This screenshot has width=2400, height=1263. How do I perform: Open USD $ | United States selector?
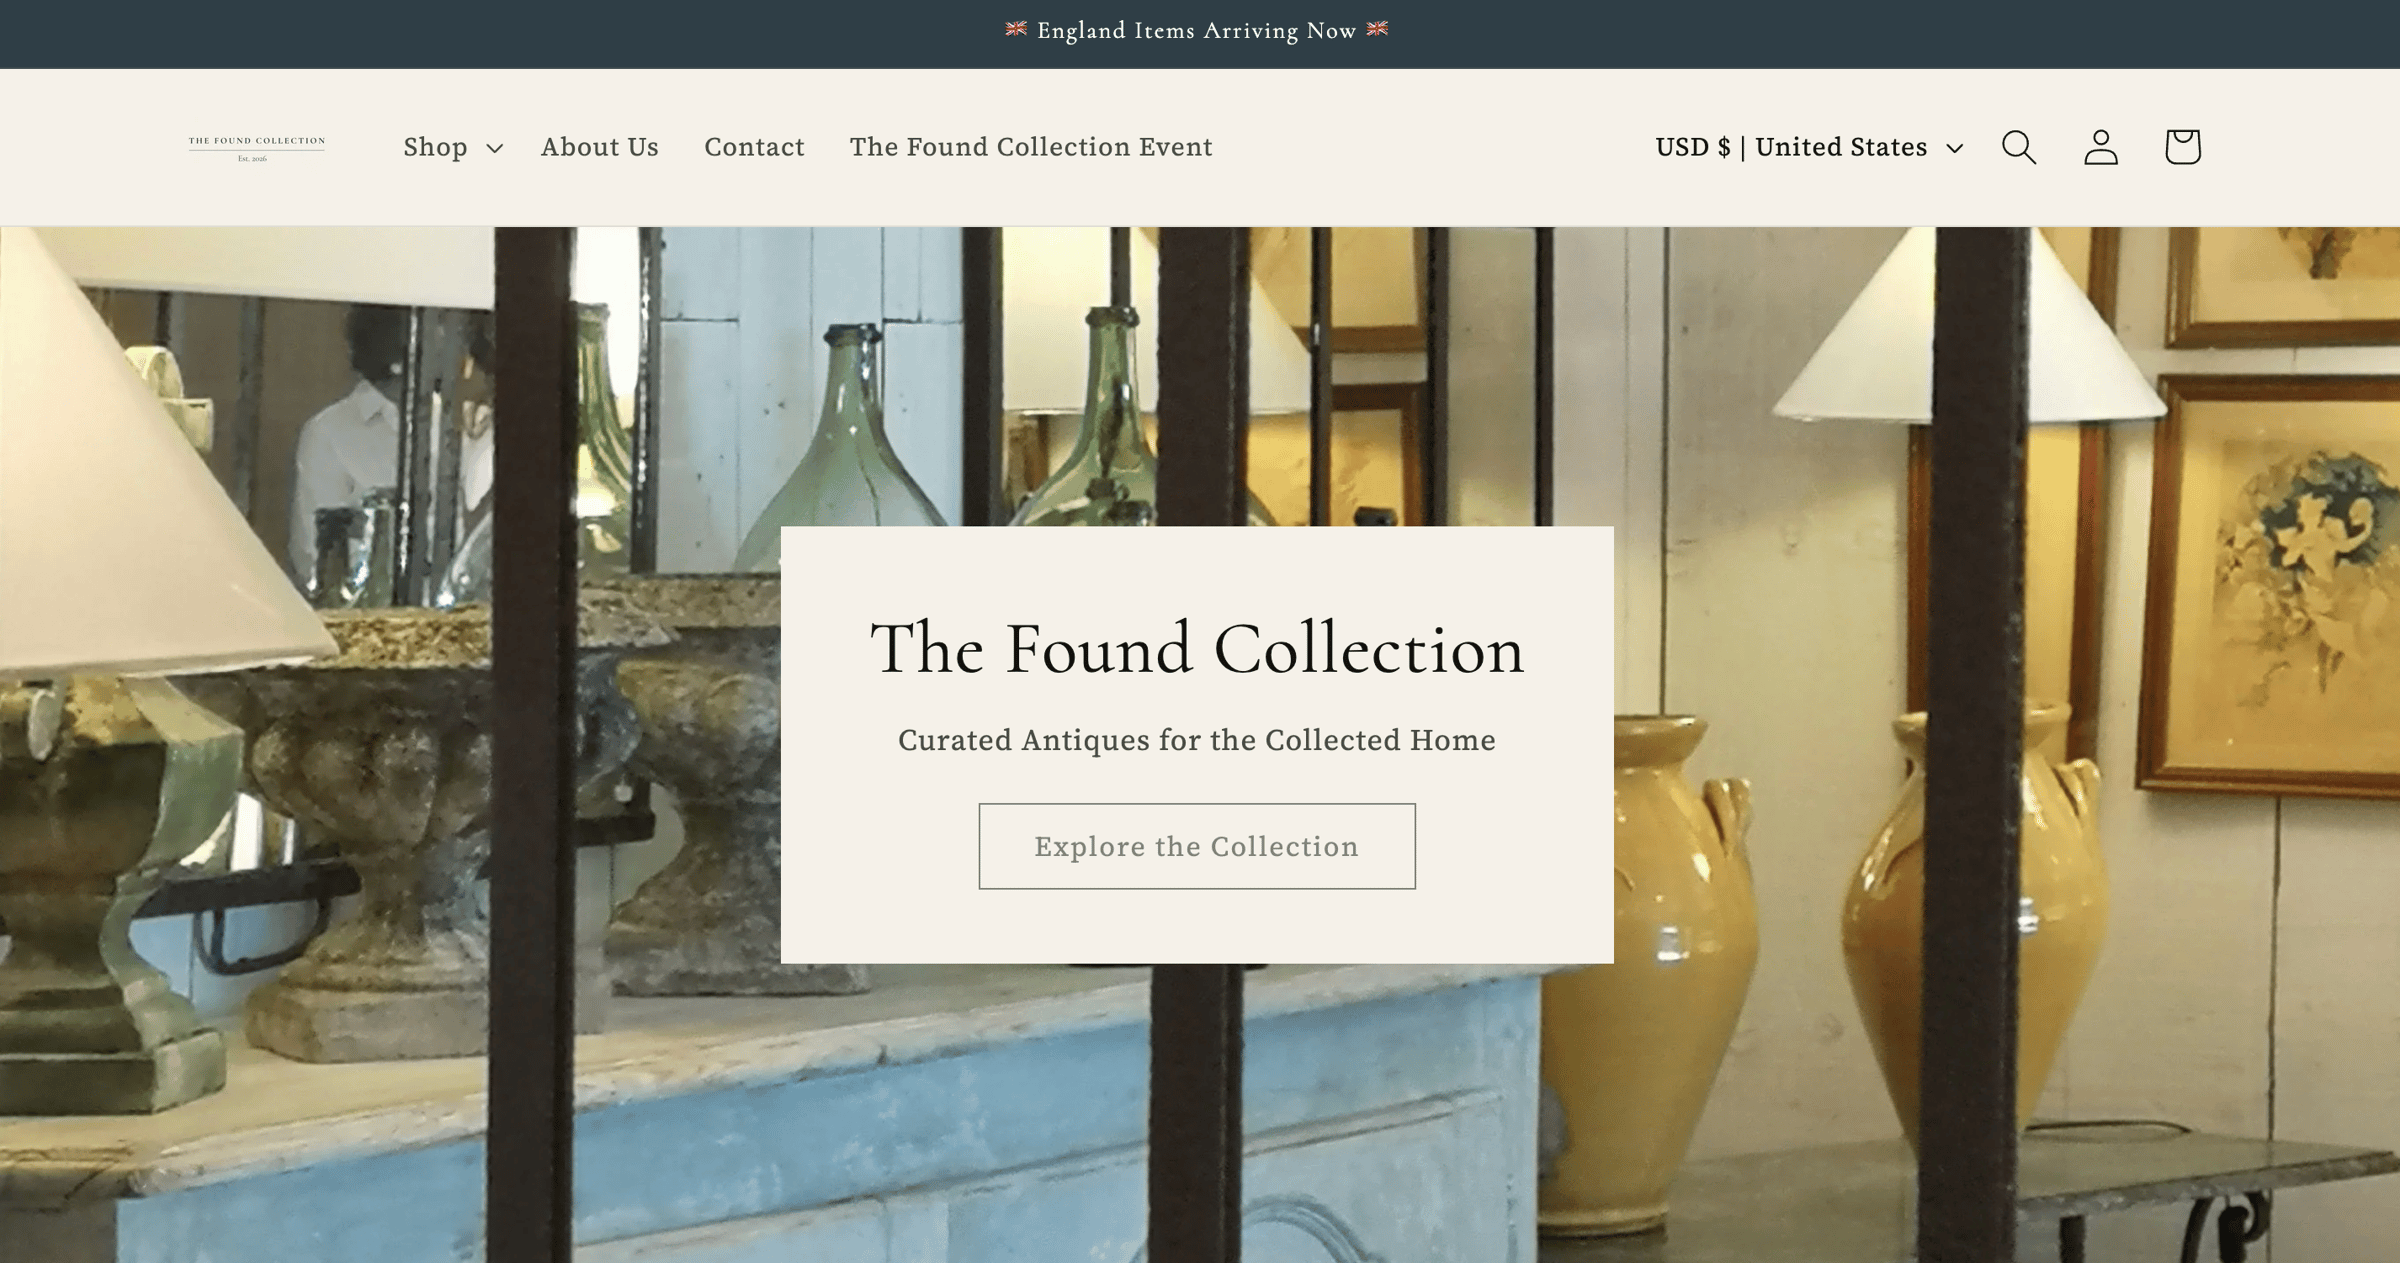(x=1809, y=147)
